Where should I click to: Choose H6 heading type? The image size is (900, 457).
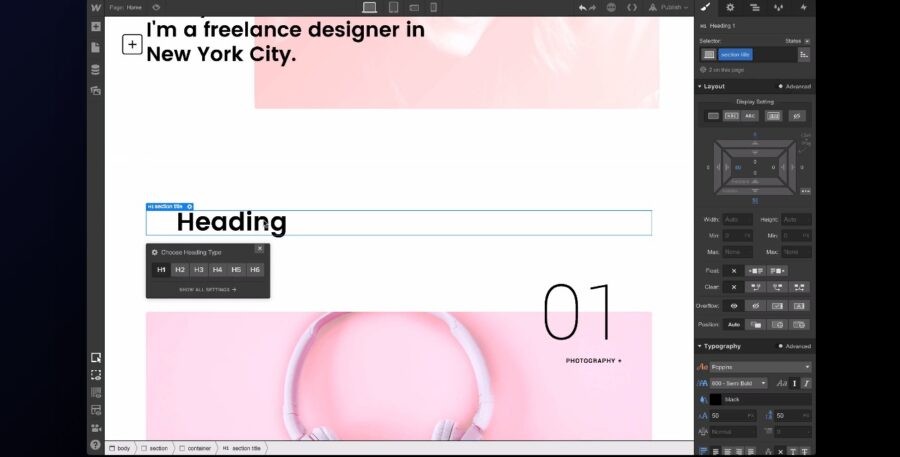tap(255, 270)
